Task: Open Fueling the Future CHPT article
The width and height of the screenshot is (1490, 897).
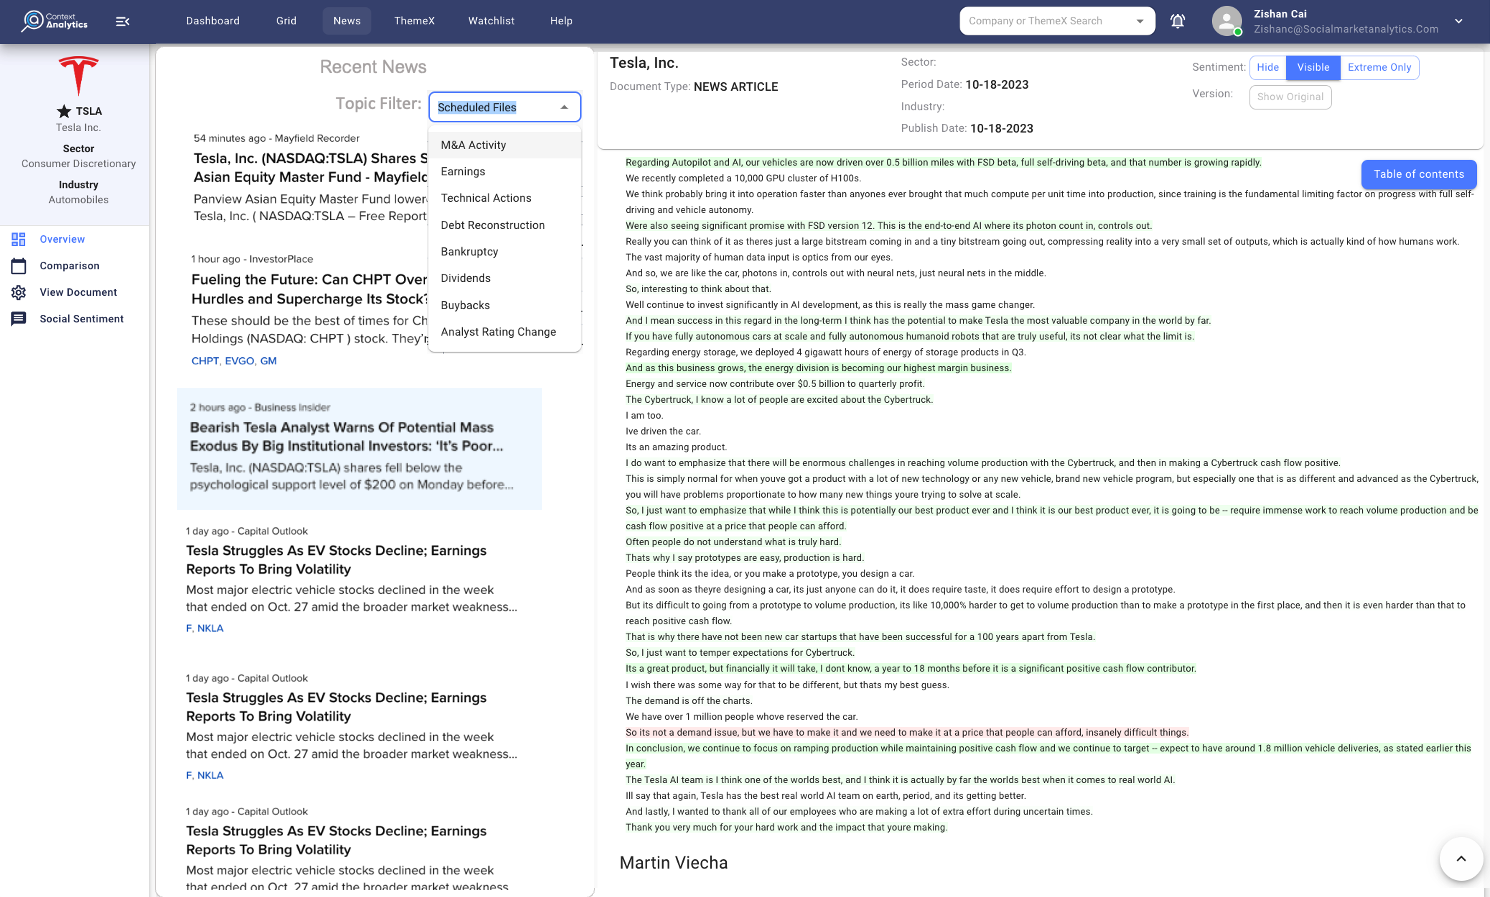Action: click(309, 289)
